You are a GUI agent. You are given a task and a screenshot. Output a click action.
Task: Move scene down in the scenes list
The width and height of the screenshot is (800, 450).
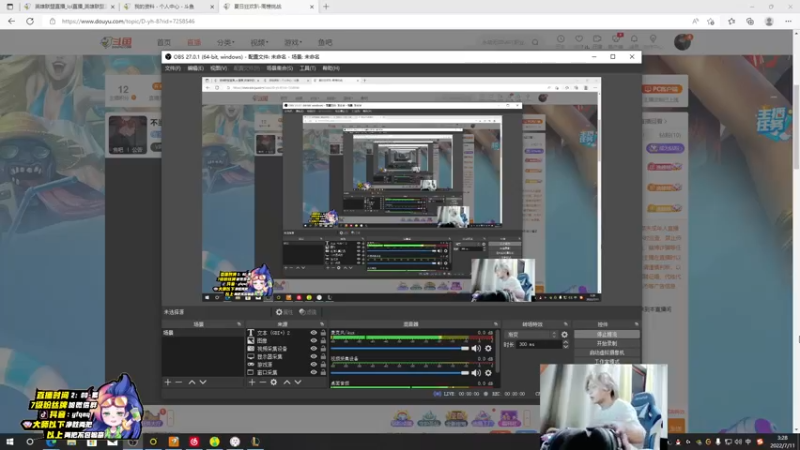click(203, 382)
